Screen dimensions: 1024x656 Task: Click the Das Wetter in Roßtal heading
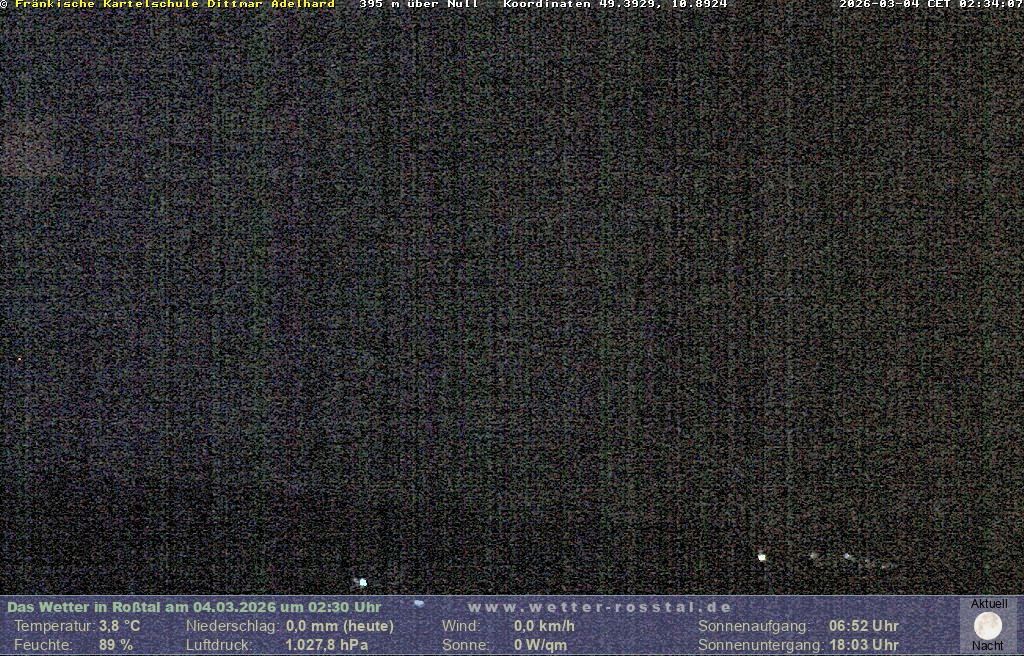click(194, 607)
